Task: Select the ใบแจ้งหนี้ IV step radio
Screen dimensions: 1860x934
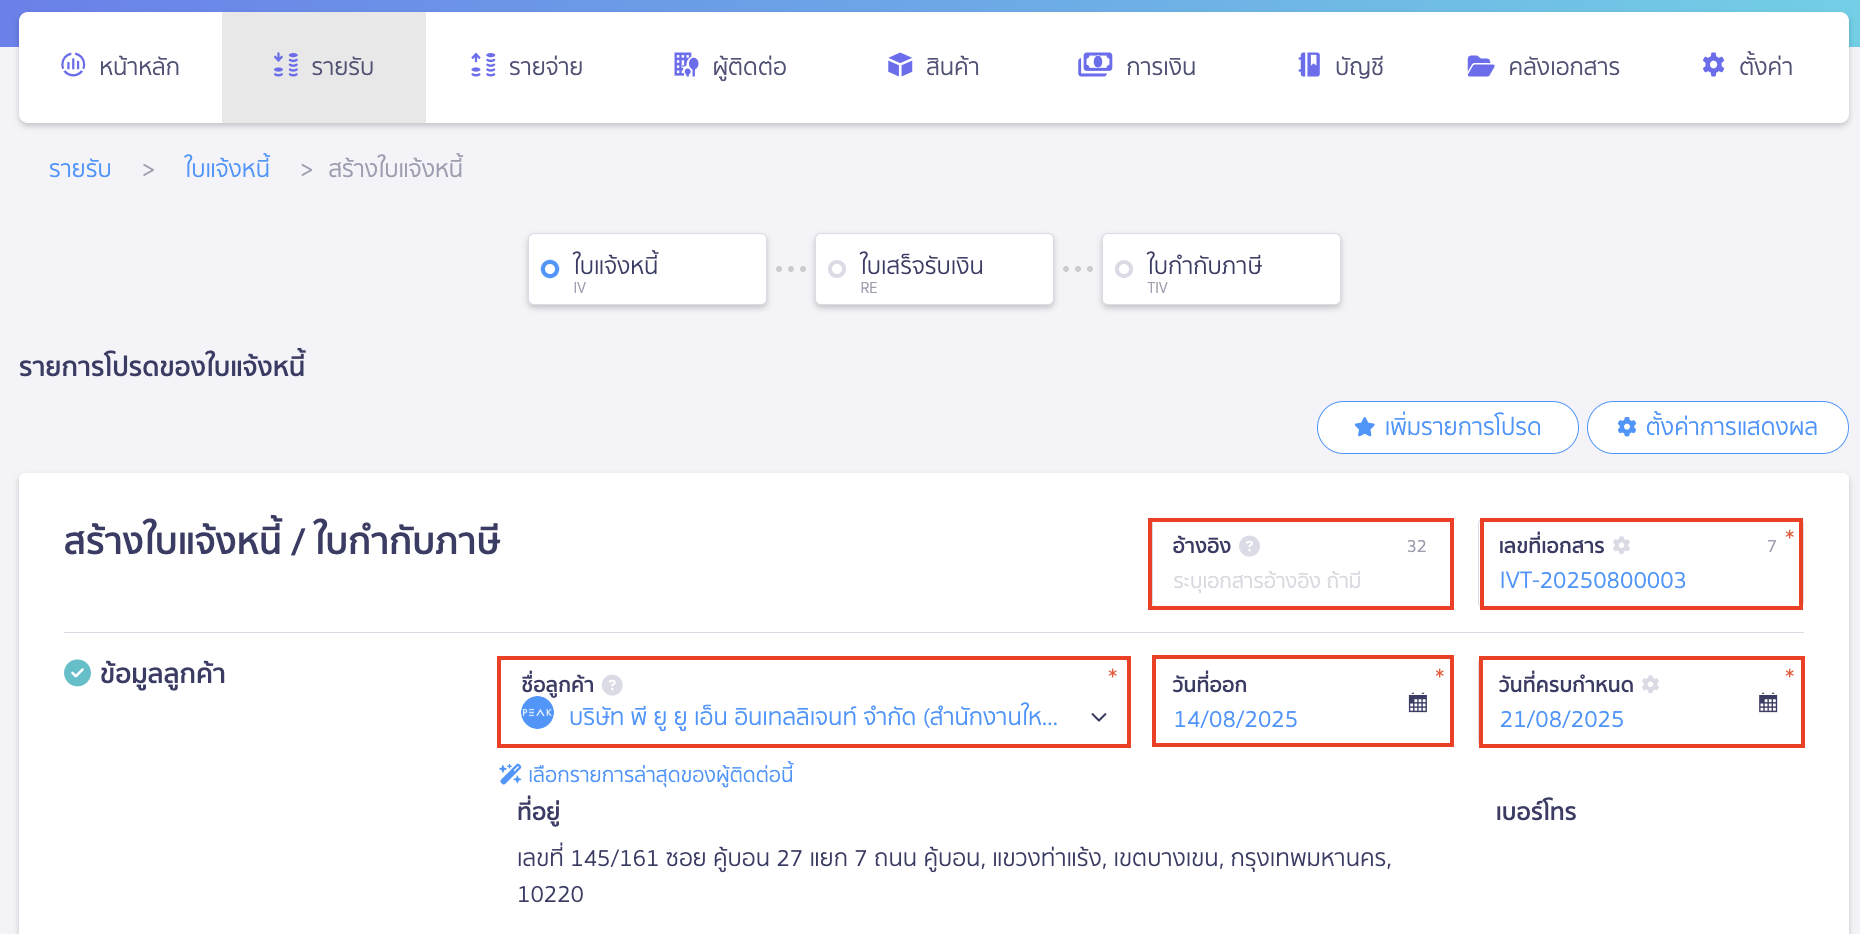Action: (548, 268)
